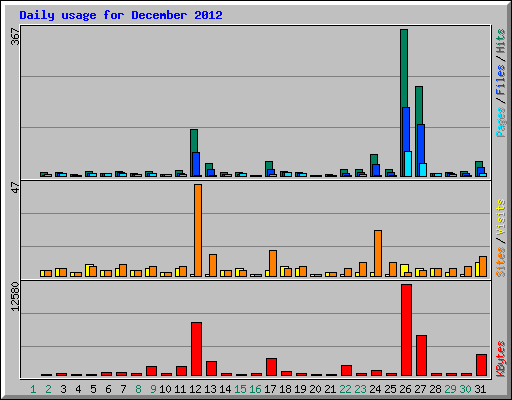Click day 2 on the date axis
Viewport: 512px width, 400px height.
pos(48,389)
